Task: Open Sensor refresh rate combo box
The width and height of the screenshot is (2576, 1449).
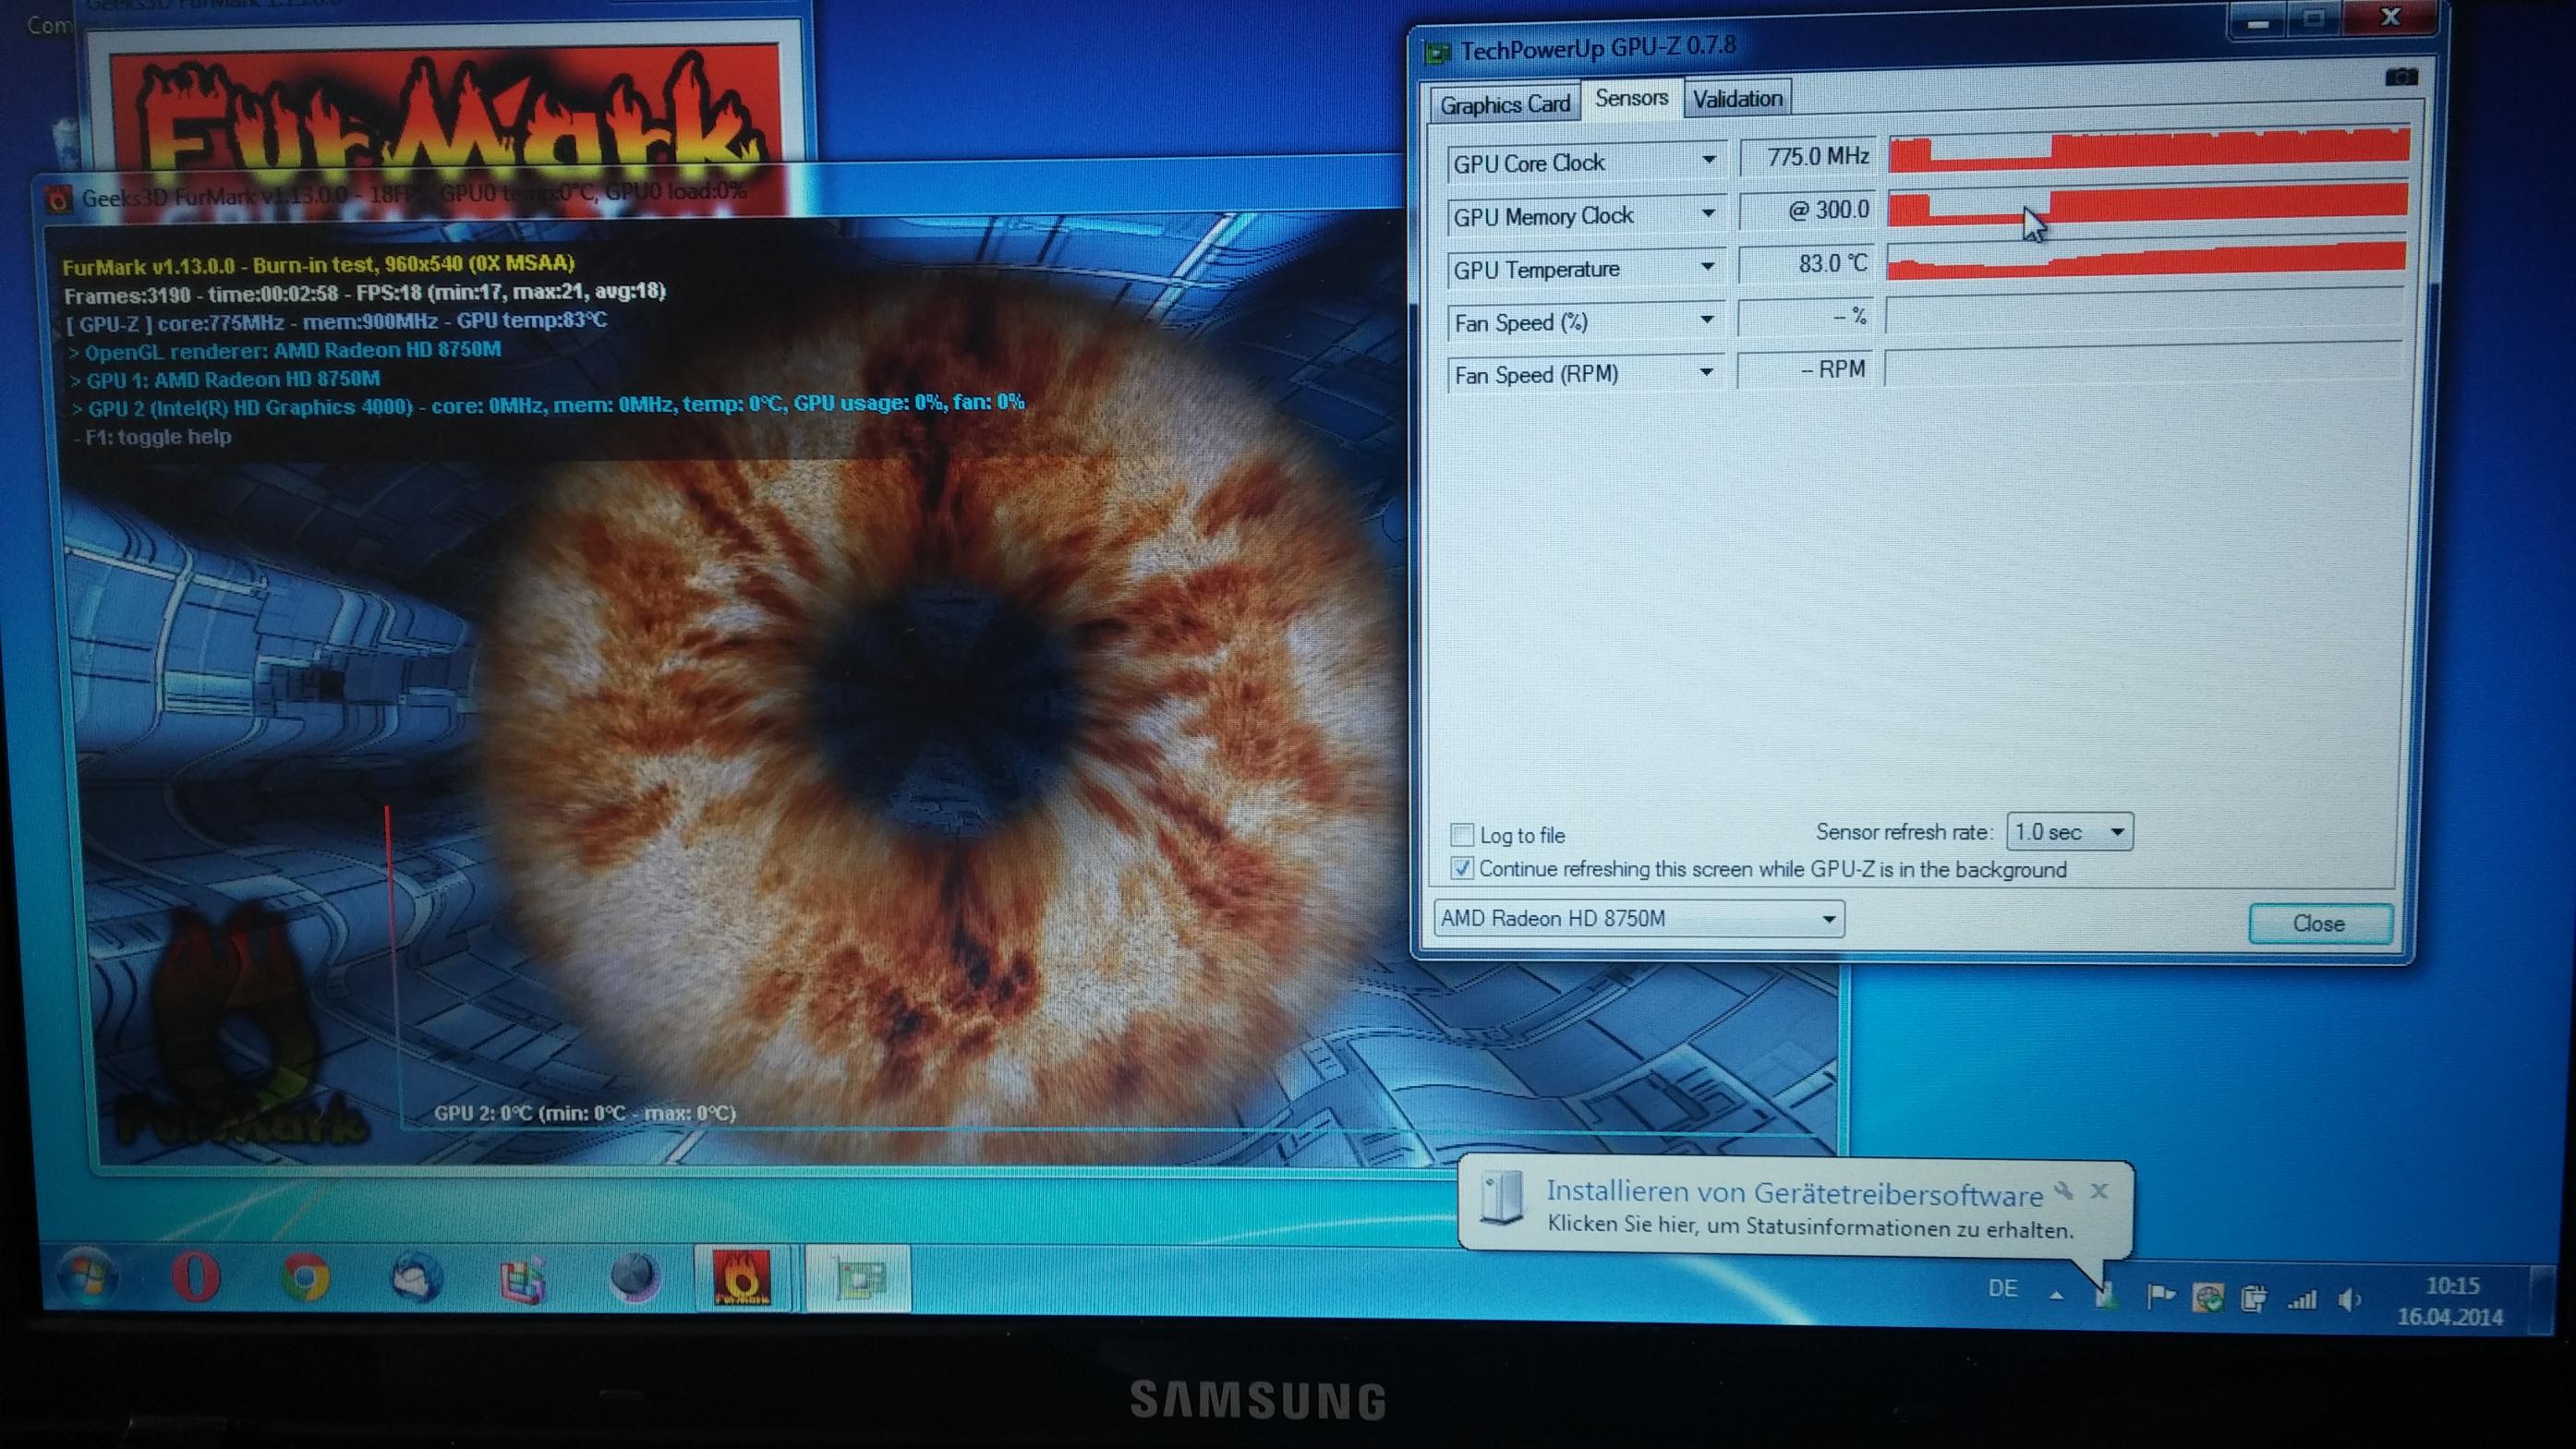Action: [x=2068, y=832]
